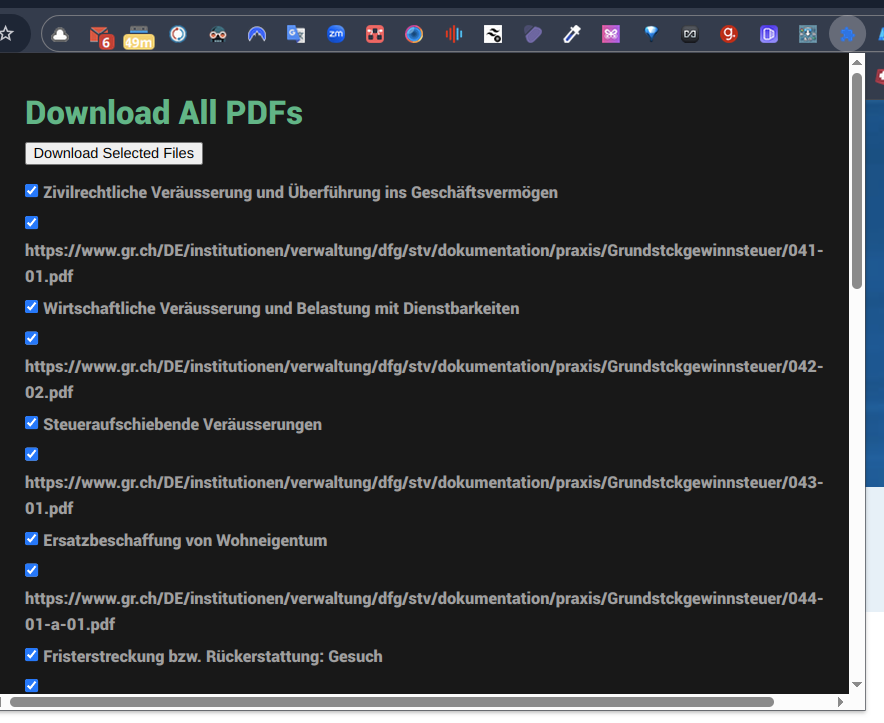Open the red 'g.' extension icon
Image resolution: width=884 pixels, height=723 pixels.
click(729, 34)
